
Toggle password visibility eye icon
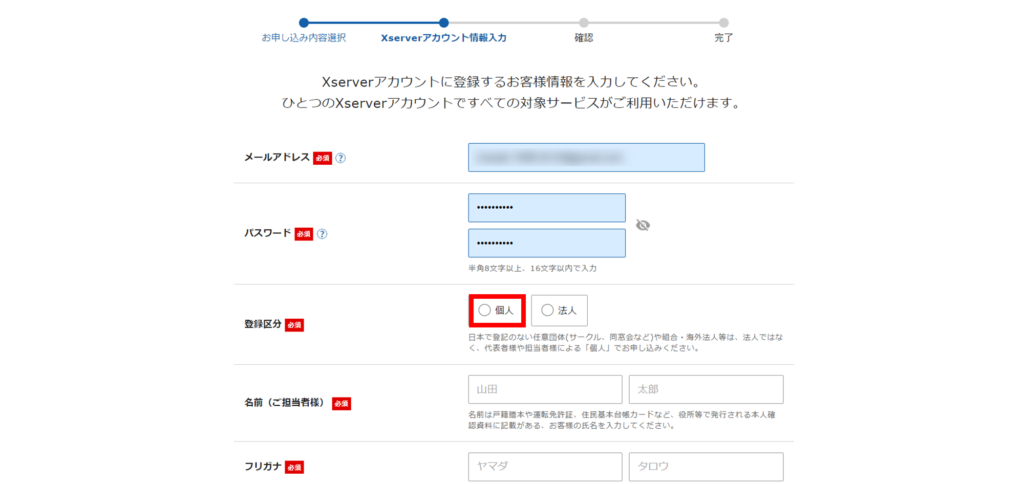tap(643, 225)
